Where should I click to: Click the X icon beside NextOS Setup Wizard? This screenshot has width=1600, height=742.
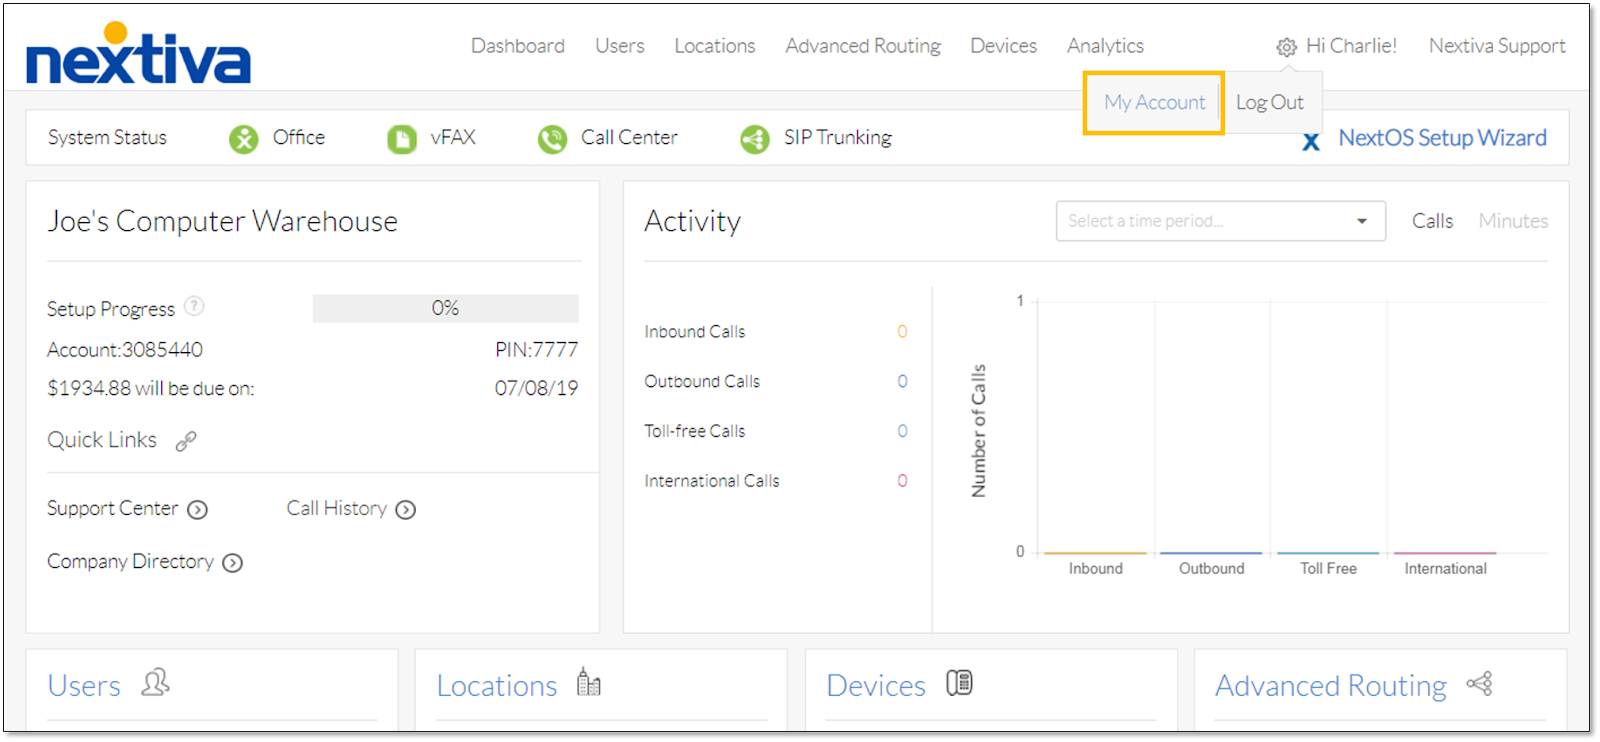1311,141
